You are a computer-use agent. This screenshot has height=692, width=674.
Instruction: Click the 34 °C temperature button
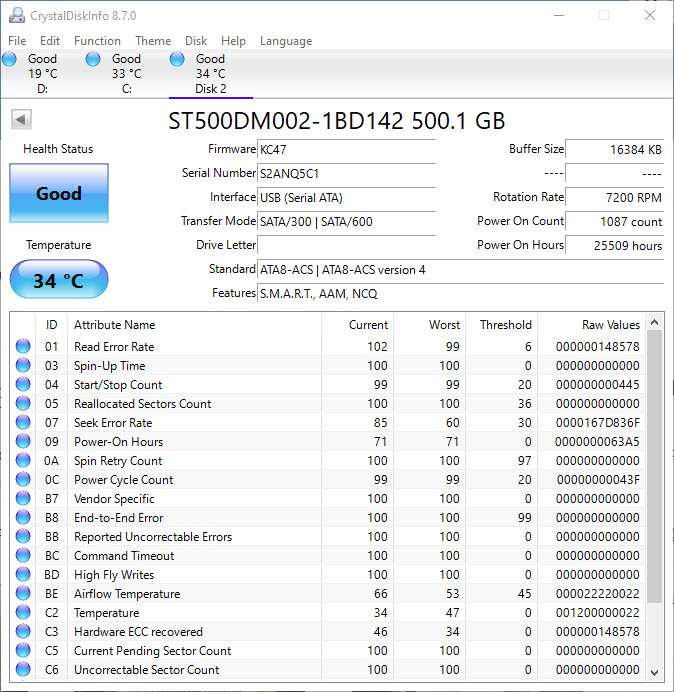click(59, 280)
